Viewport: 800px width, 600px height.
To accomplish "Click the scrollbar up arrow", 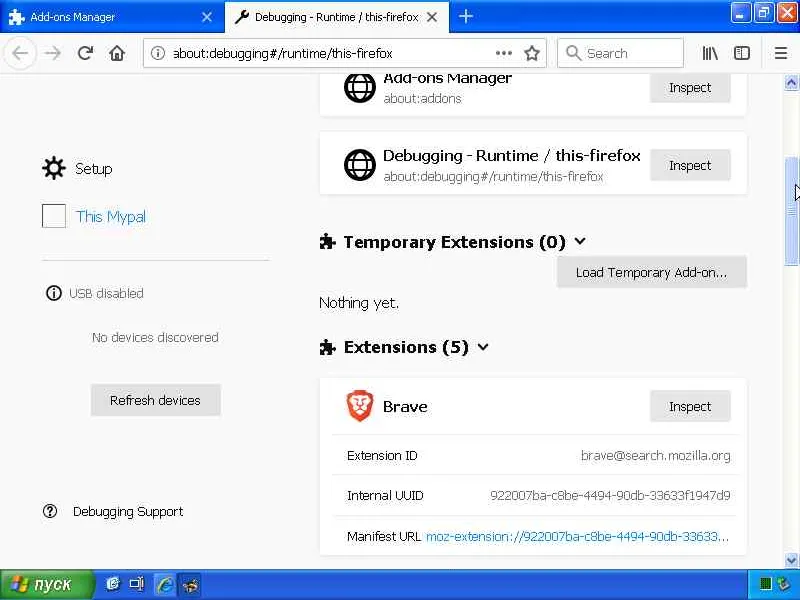I will (x=791, y=83).
